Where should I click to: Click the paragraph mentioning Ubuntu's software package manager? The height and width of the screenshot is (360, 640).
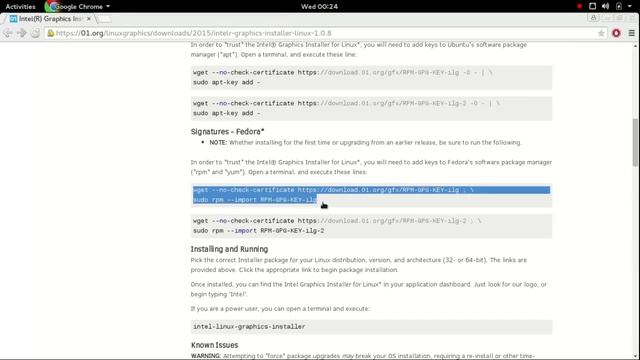(358, 49)
